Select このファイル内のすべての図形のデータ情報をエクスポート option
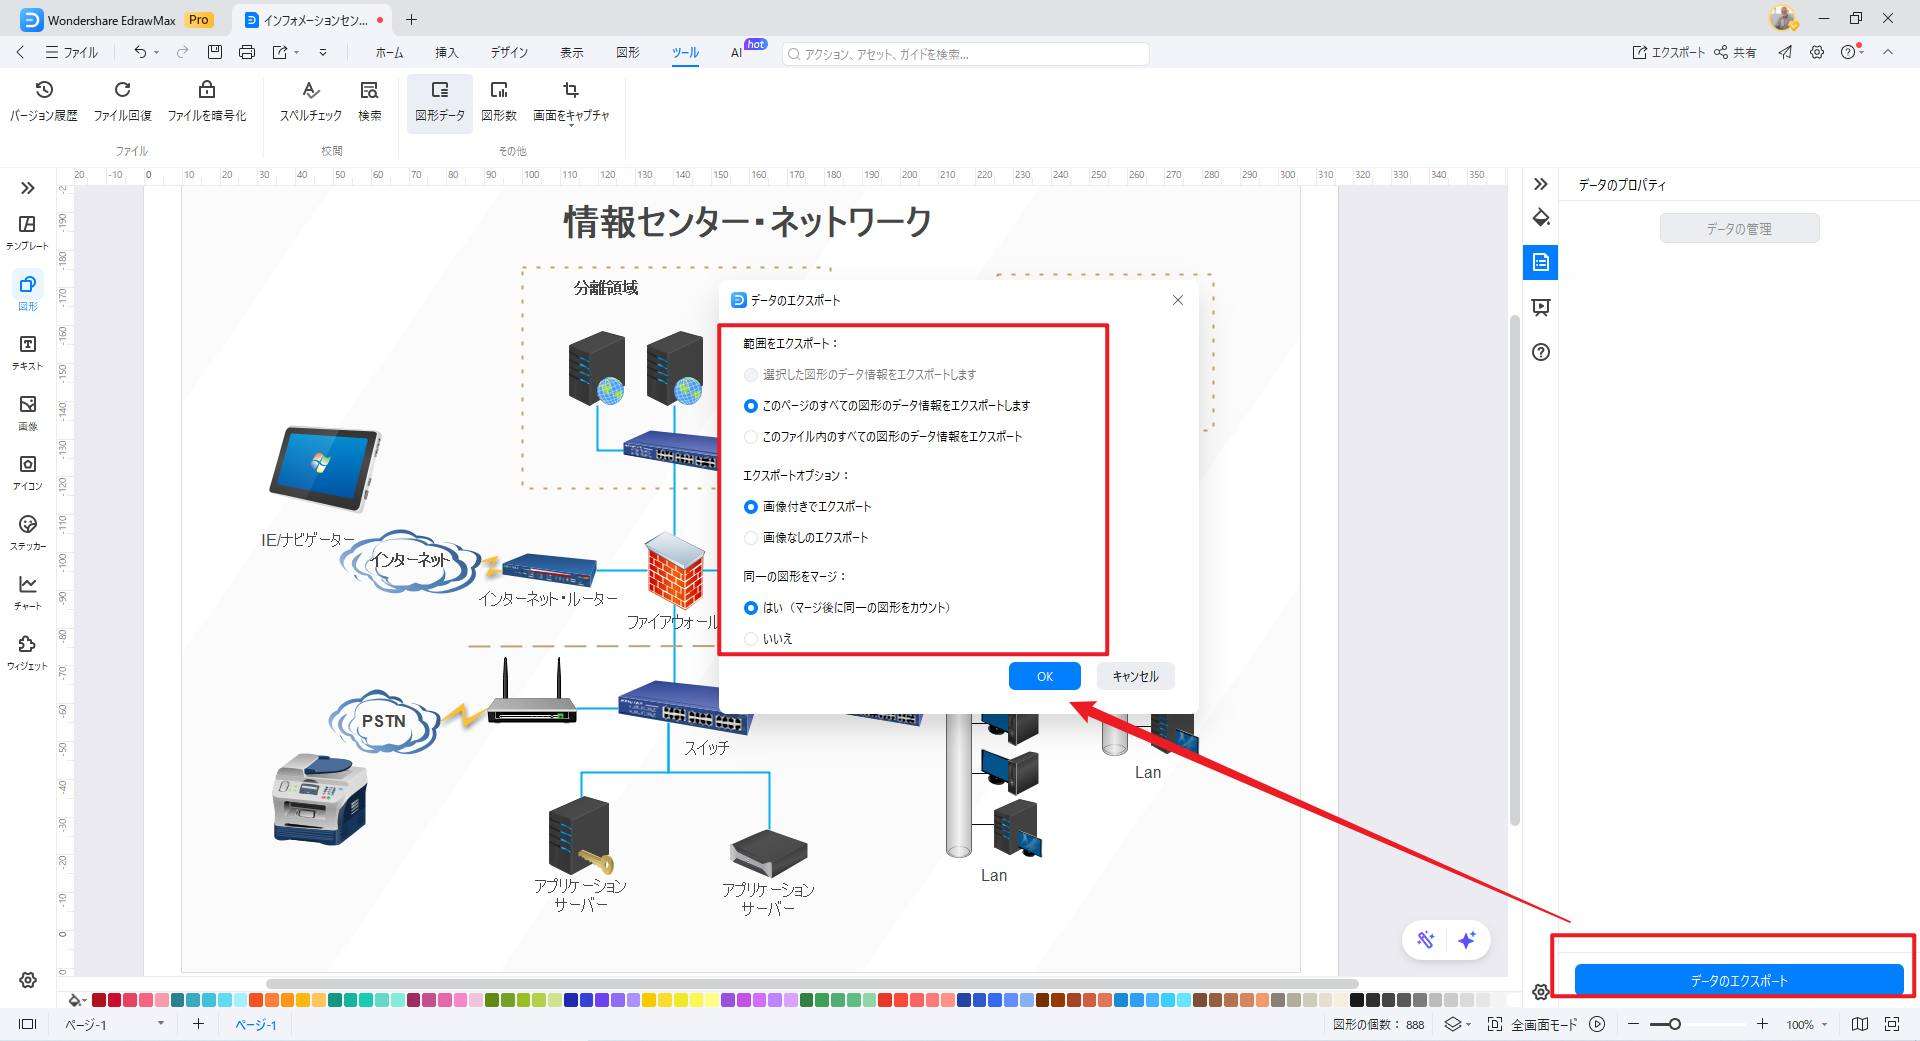Viewport: 1920px width, 1041px height. tap(750, 436)
